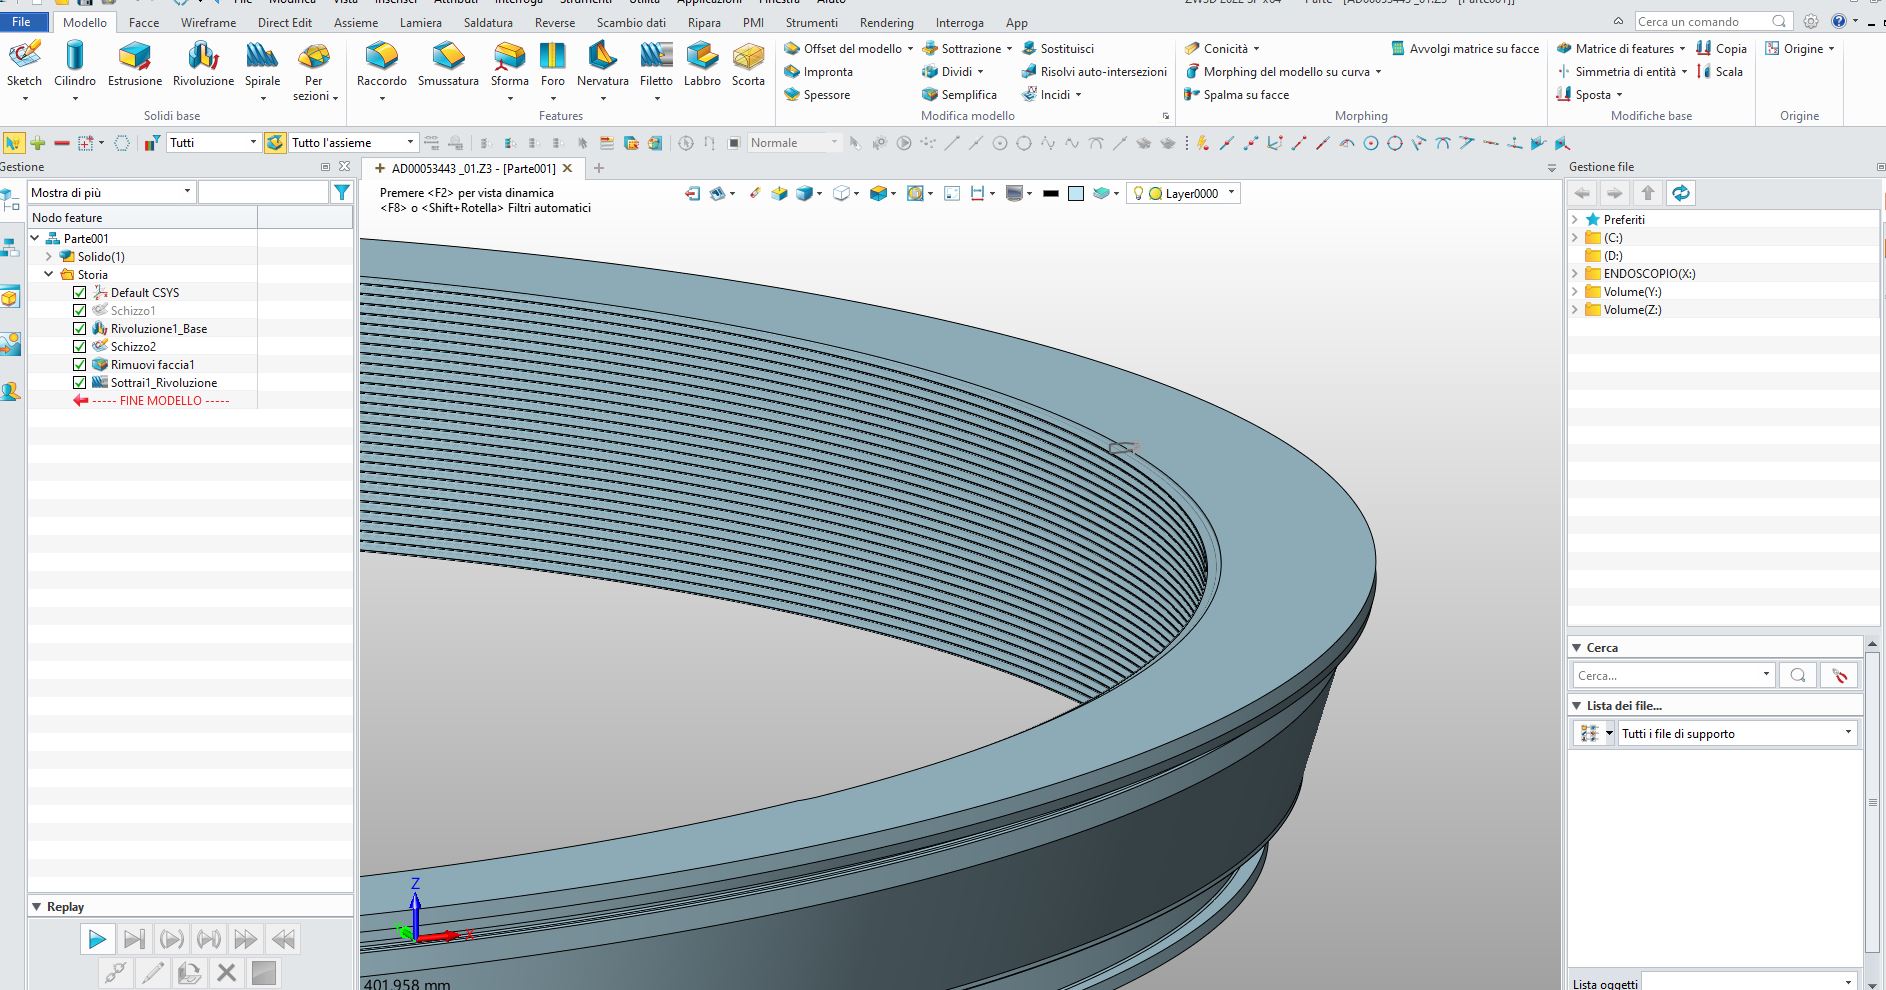Click Spalma su facce
This screenshot has height=990, width=1886.
pyautogui.click(x=1237, y=95)
